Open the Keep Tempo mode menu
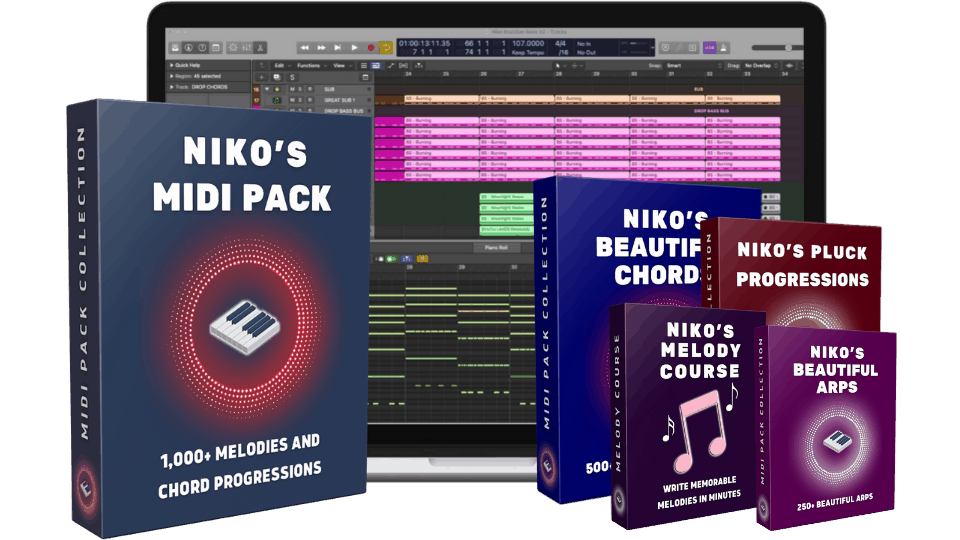960x540 pixels. coord(528,52)
